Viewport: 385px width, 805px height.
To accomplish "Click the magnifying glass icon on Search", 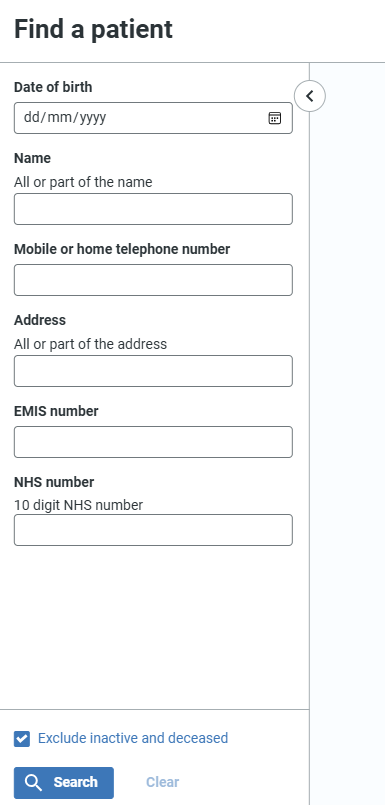I will coord(34,782).
